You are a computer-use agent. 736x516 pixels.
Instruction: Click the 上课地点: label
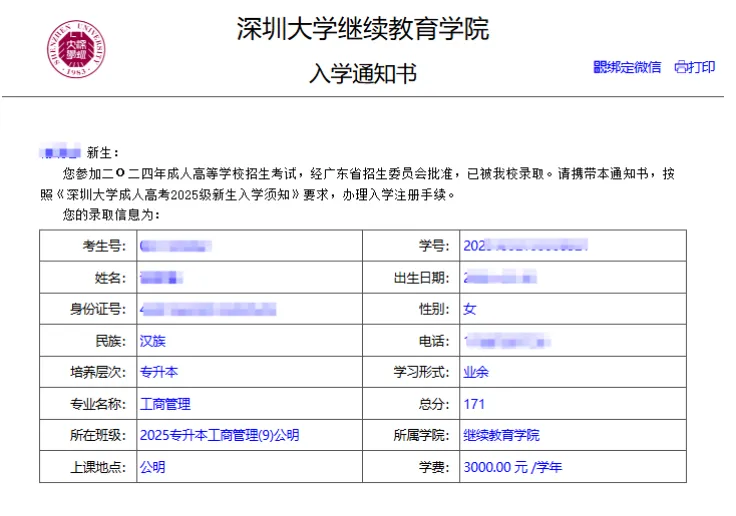point(98,467)
